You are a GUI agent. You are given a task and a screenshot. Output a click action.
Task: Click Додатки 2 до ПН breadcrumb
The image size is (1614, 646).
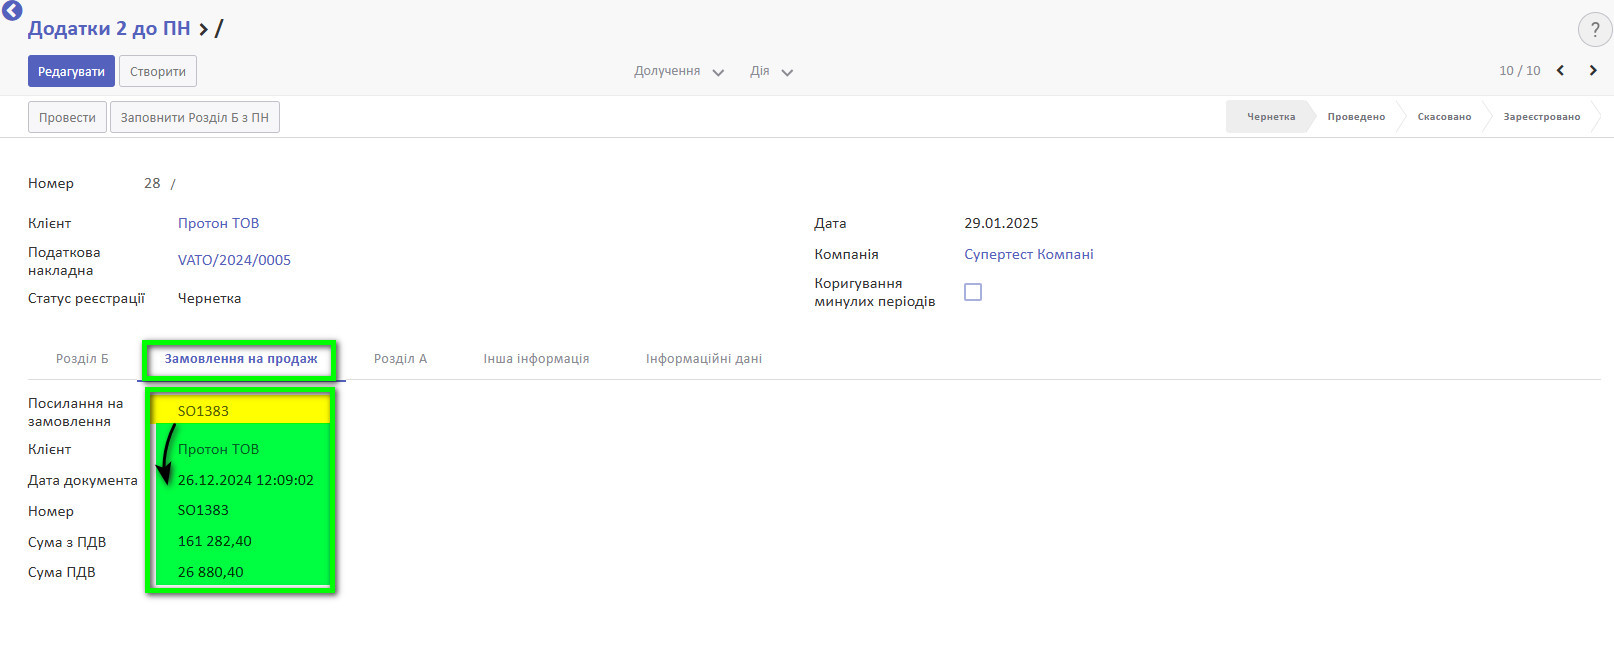[x=109, y=28]
